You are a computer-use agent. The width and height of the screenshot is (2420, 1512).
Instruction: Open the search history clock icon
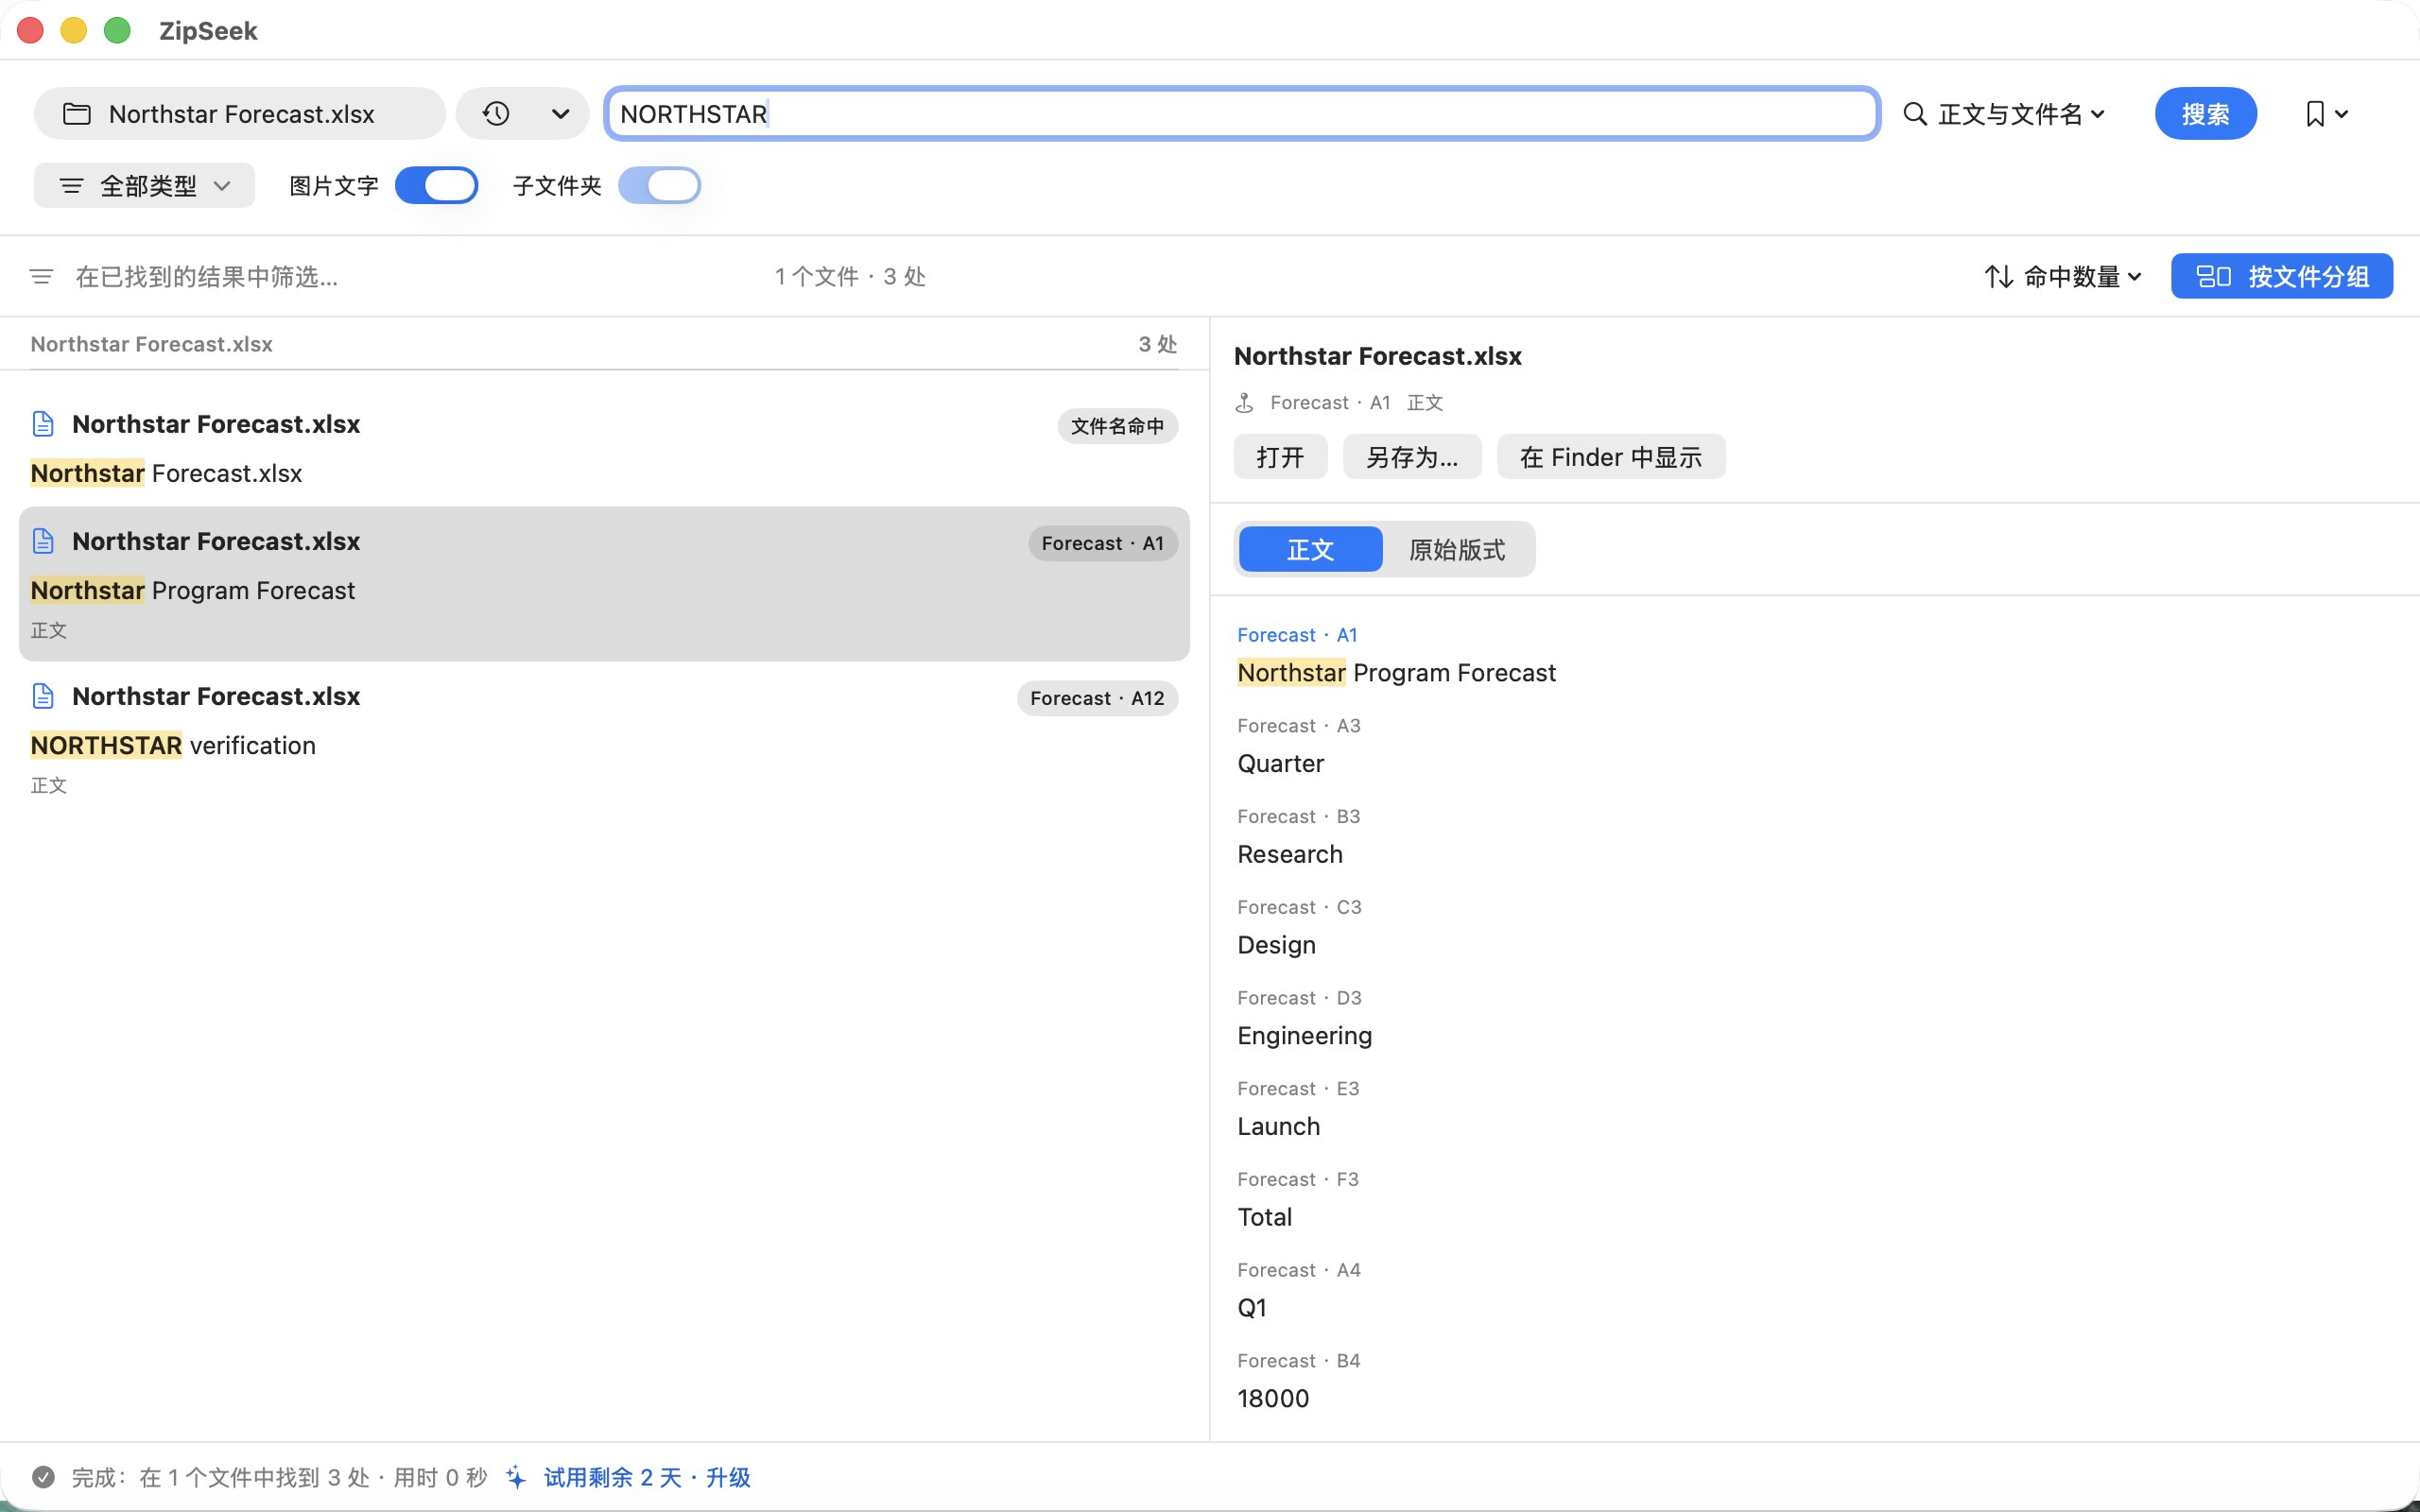coord(496,114)
